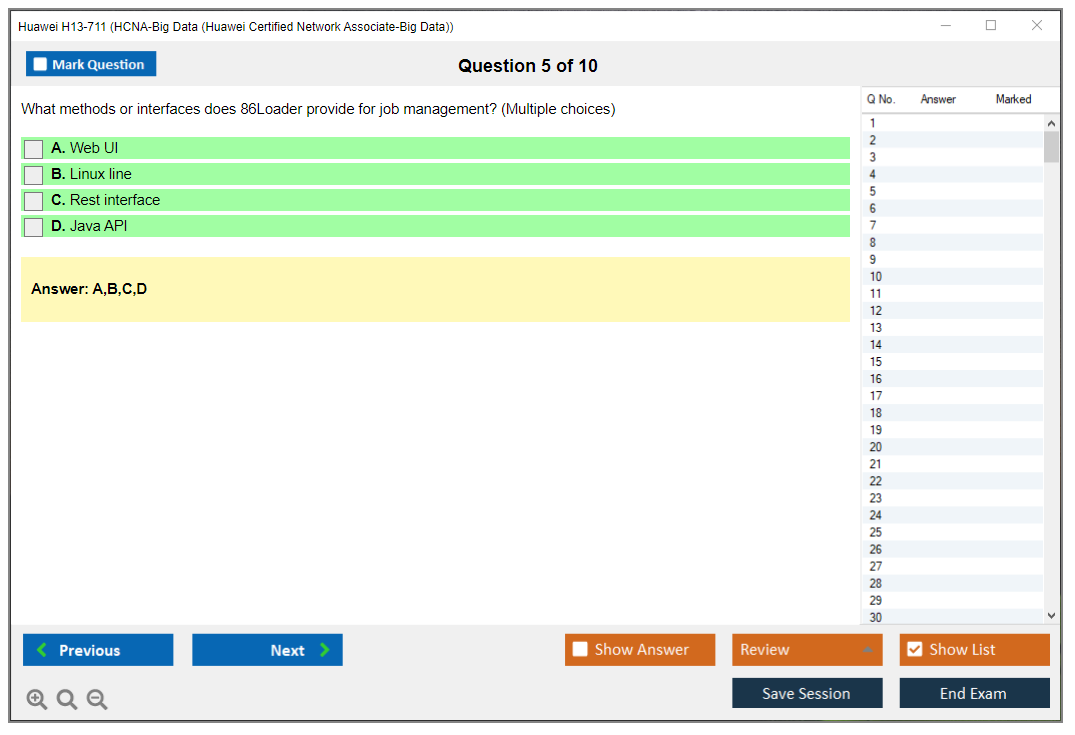Viewport: 1075px width, 735px height.
Task: Click the reset zoom magnifier icon
Action: click(x=67, y=700)
